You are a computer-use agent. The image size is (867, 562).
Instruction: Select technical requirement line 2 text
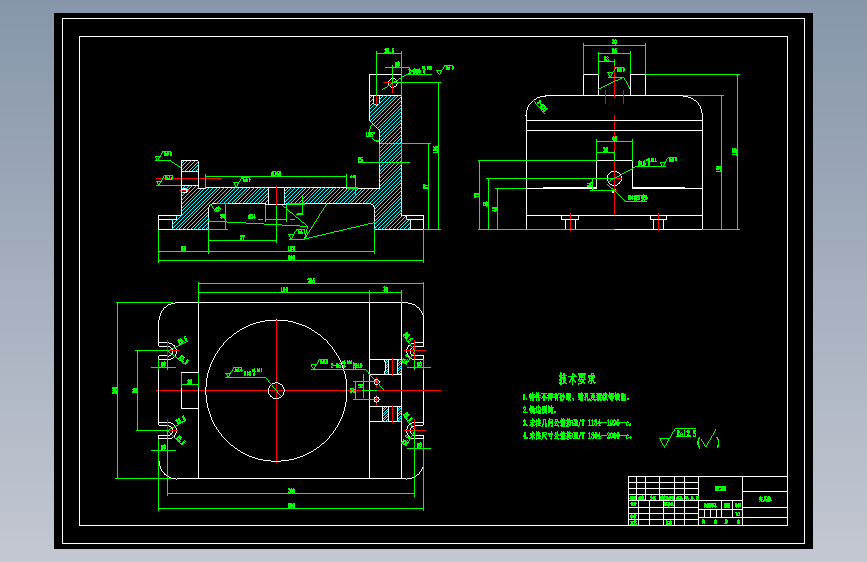(539, 410)
